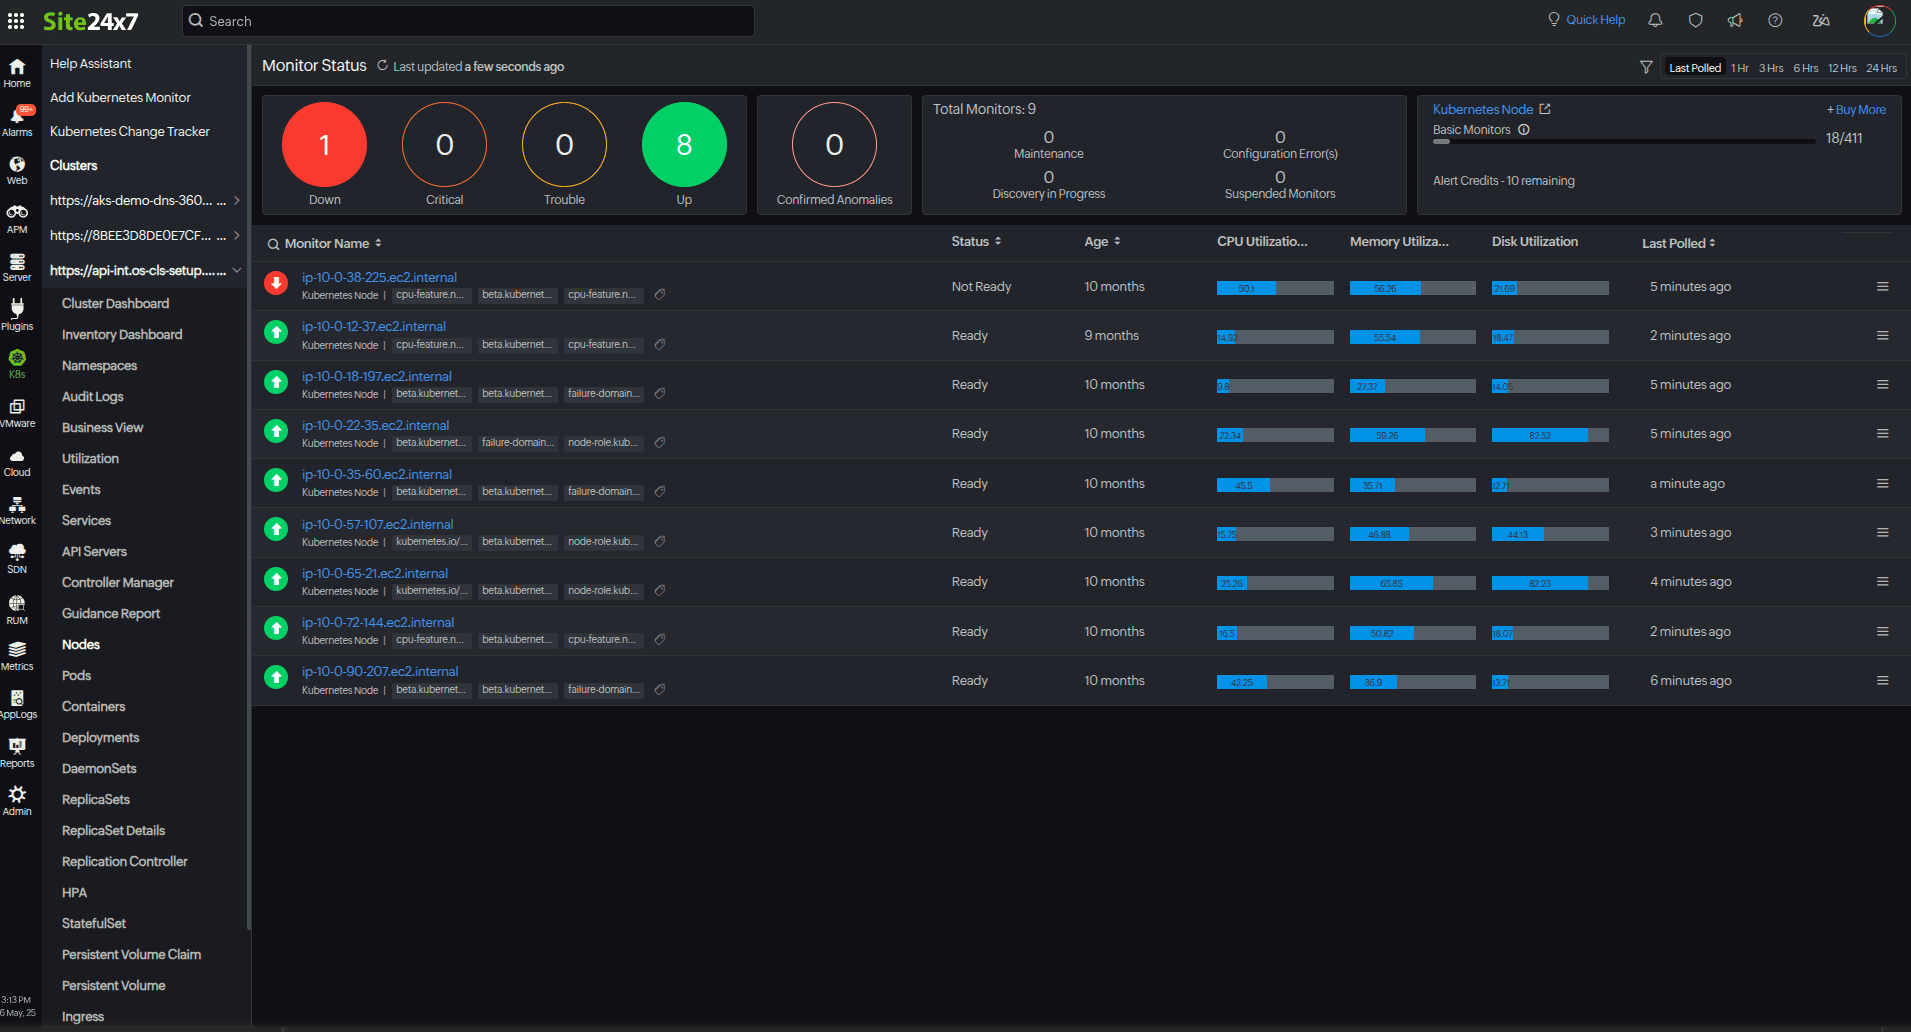
Task: Open Deployments in the cluster tree
Action: click(x=100, y=738)
